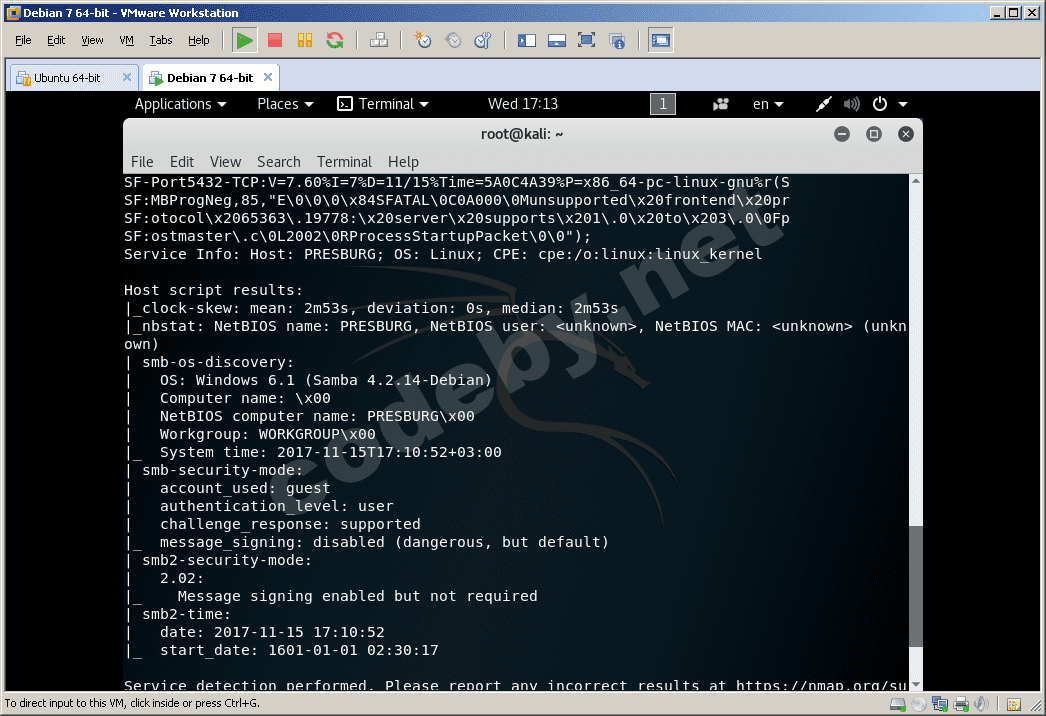Send Ctrl+Alt+Del via the keyboard icon

[x=379, y=41]
